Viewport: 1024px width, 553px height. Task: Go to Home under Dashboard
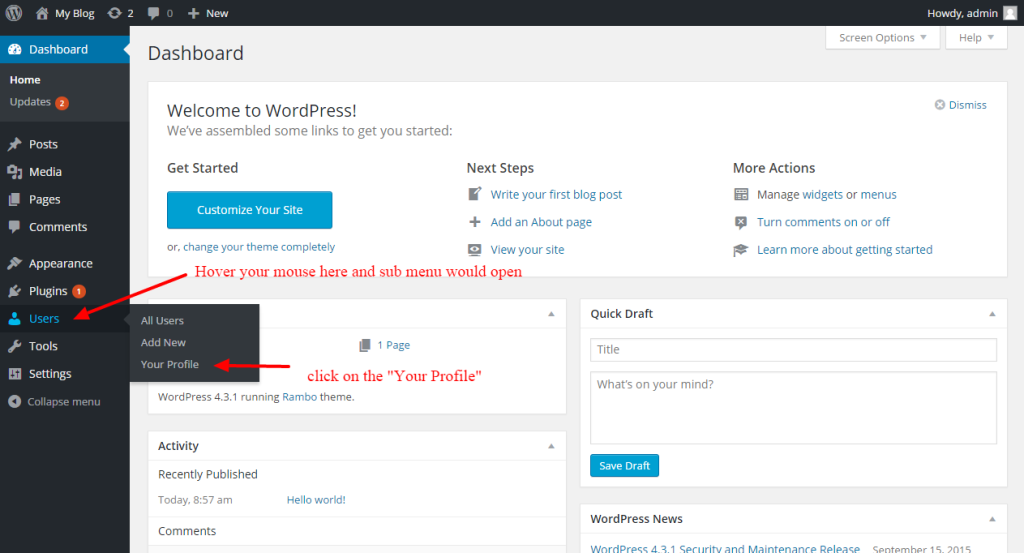pyautogui.click(x=25, y=80)
